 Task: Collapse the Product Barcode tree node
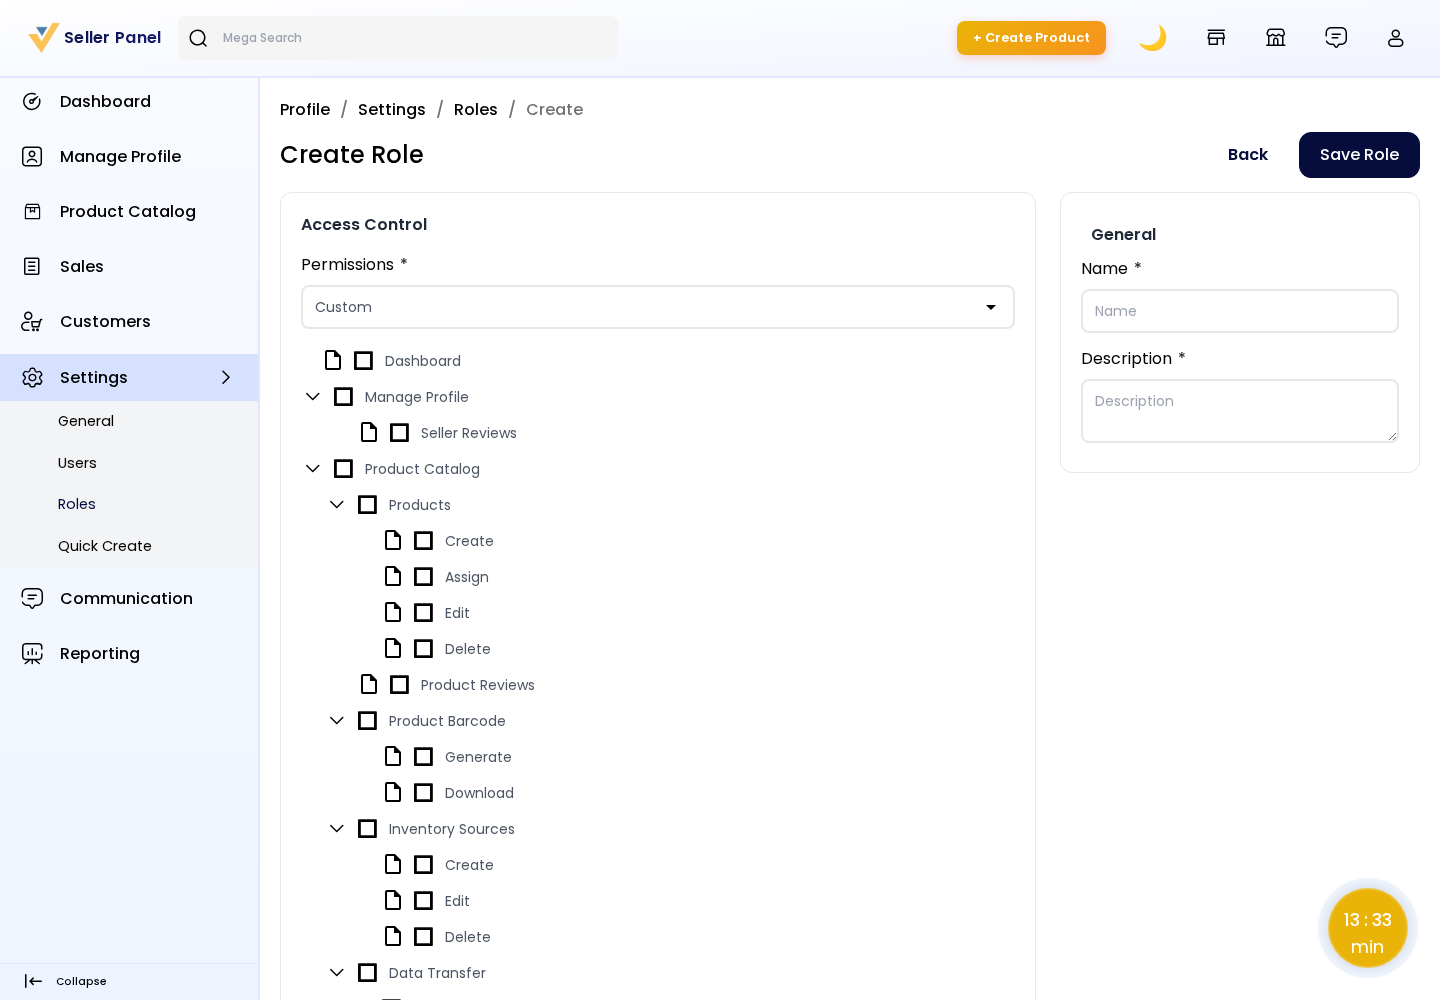pyautogui.click(x=337, y=720)
